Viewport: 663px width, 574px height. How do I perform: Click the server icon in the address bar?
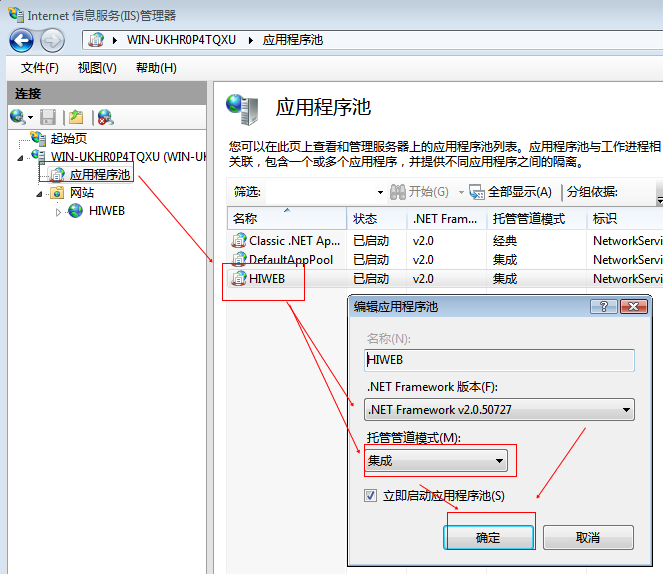point(96,40)
